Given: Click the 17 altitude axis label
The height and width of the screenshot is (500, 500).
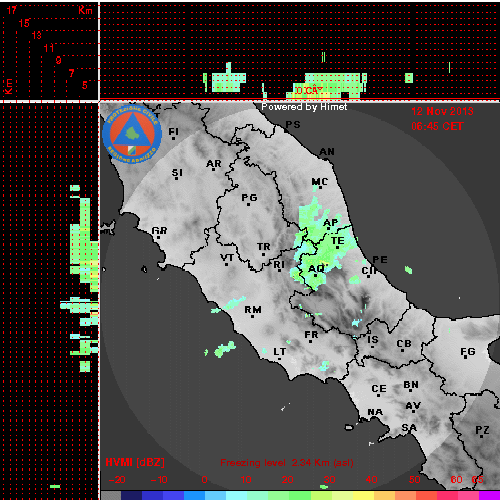Looking at the screenshot, I should [12, 10].
